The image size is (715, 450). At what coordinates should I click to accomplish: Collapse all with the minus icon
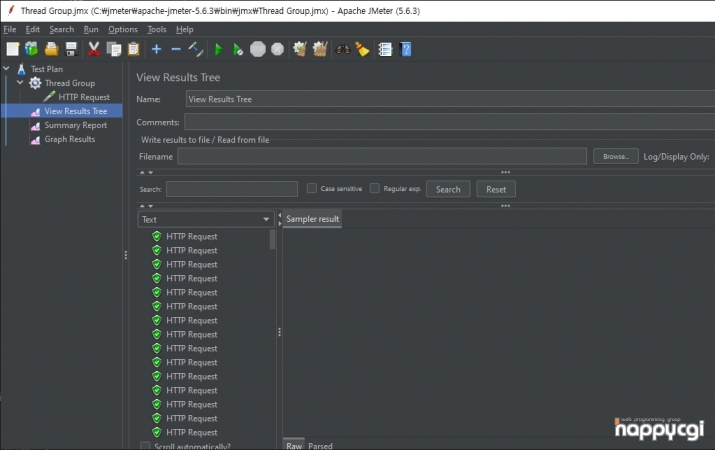[x=176, y=49]
